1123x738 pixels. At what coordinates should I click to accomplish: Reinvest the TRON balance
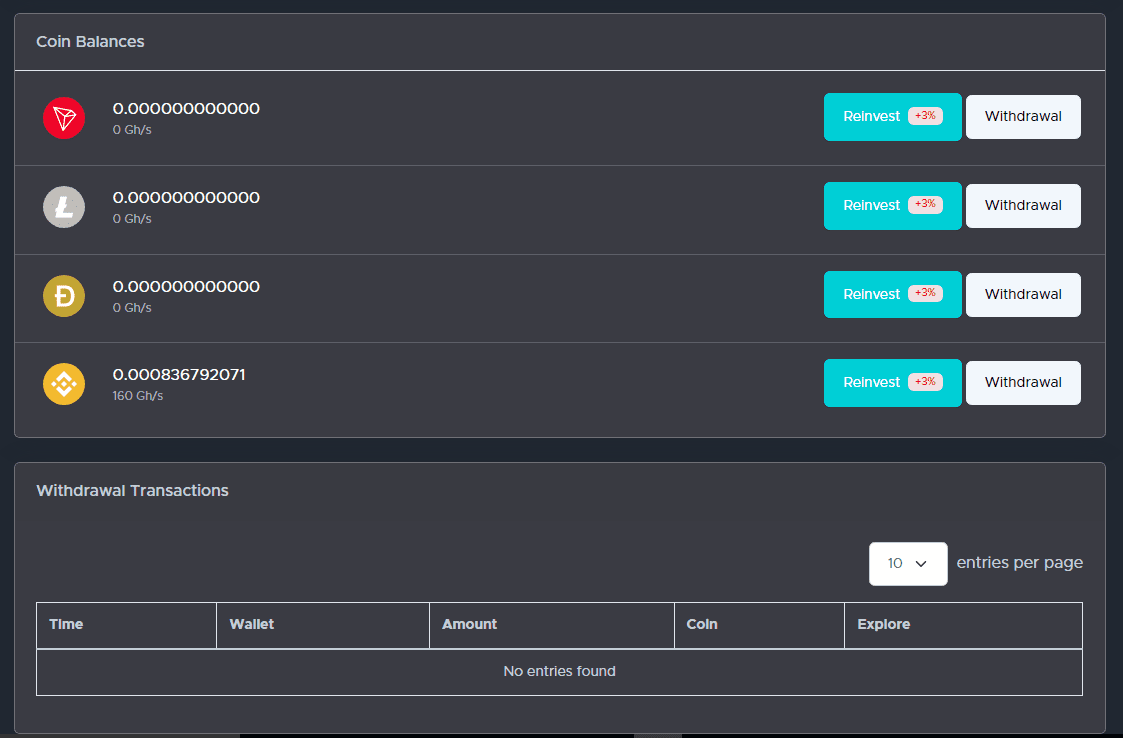pos(892,117)
